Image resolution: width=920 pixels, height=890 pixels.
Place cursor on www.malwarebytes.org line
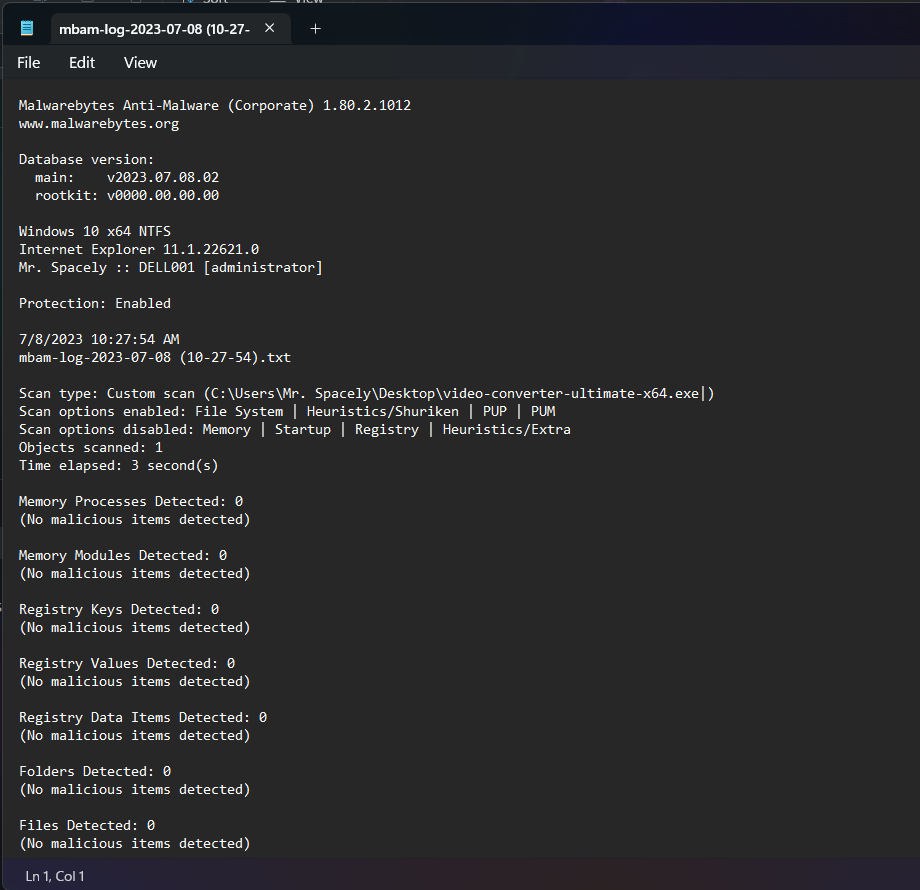pos(99,124)
